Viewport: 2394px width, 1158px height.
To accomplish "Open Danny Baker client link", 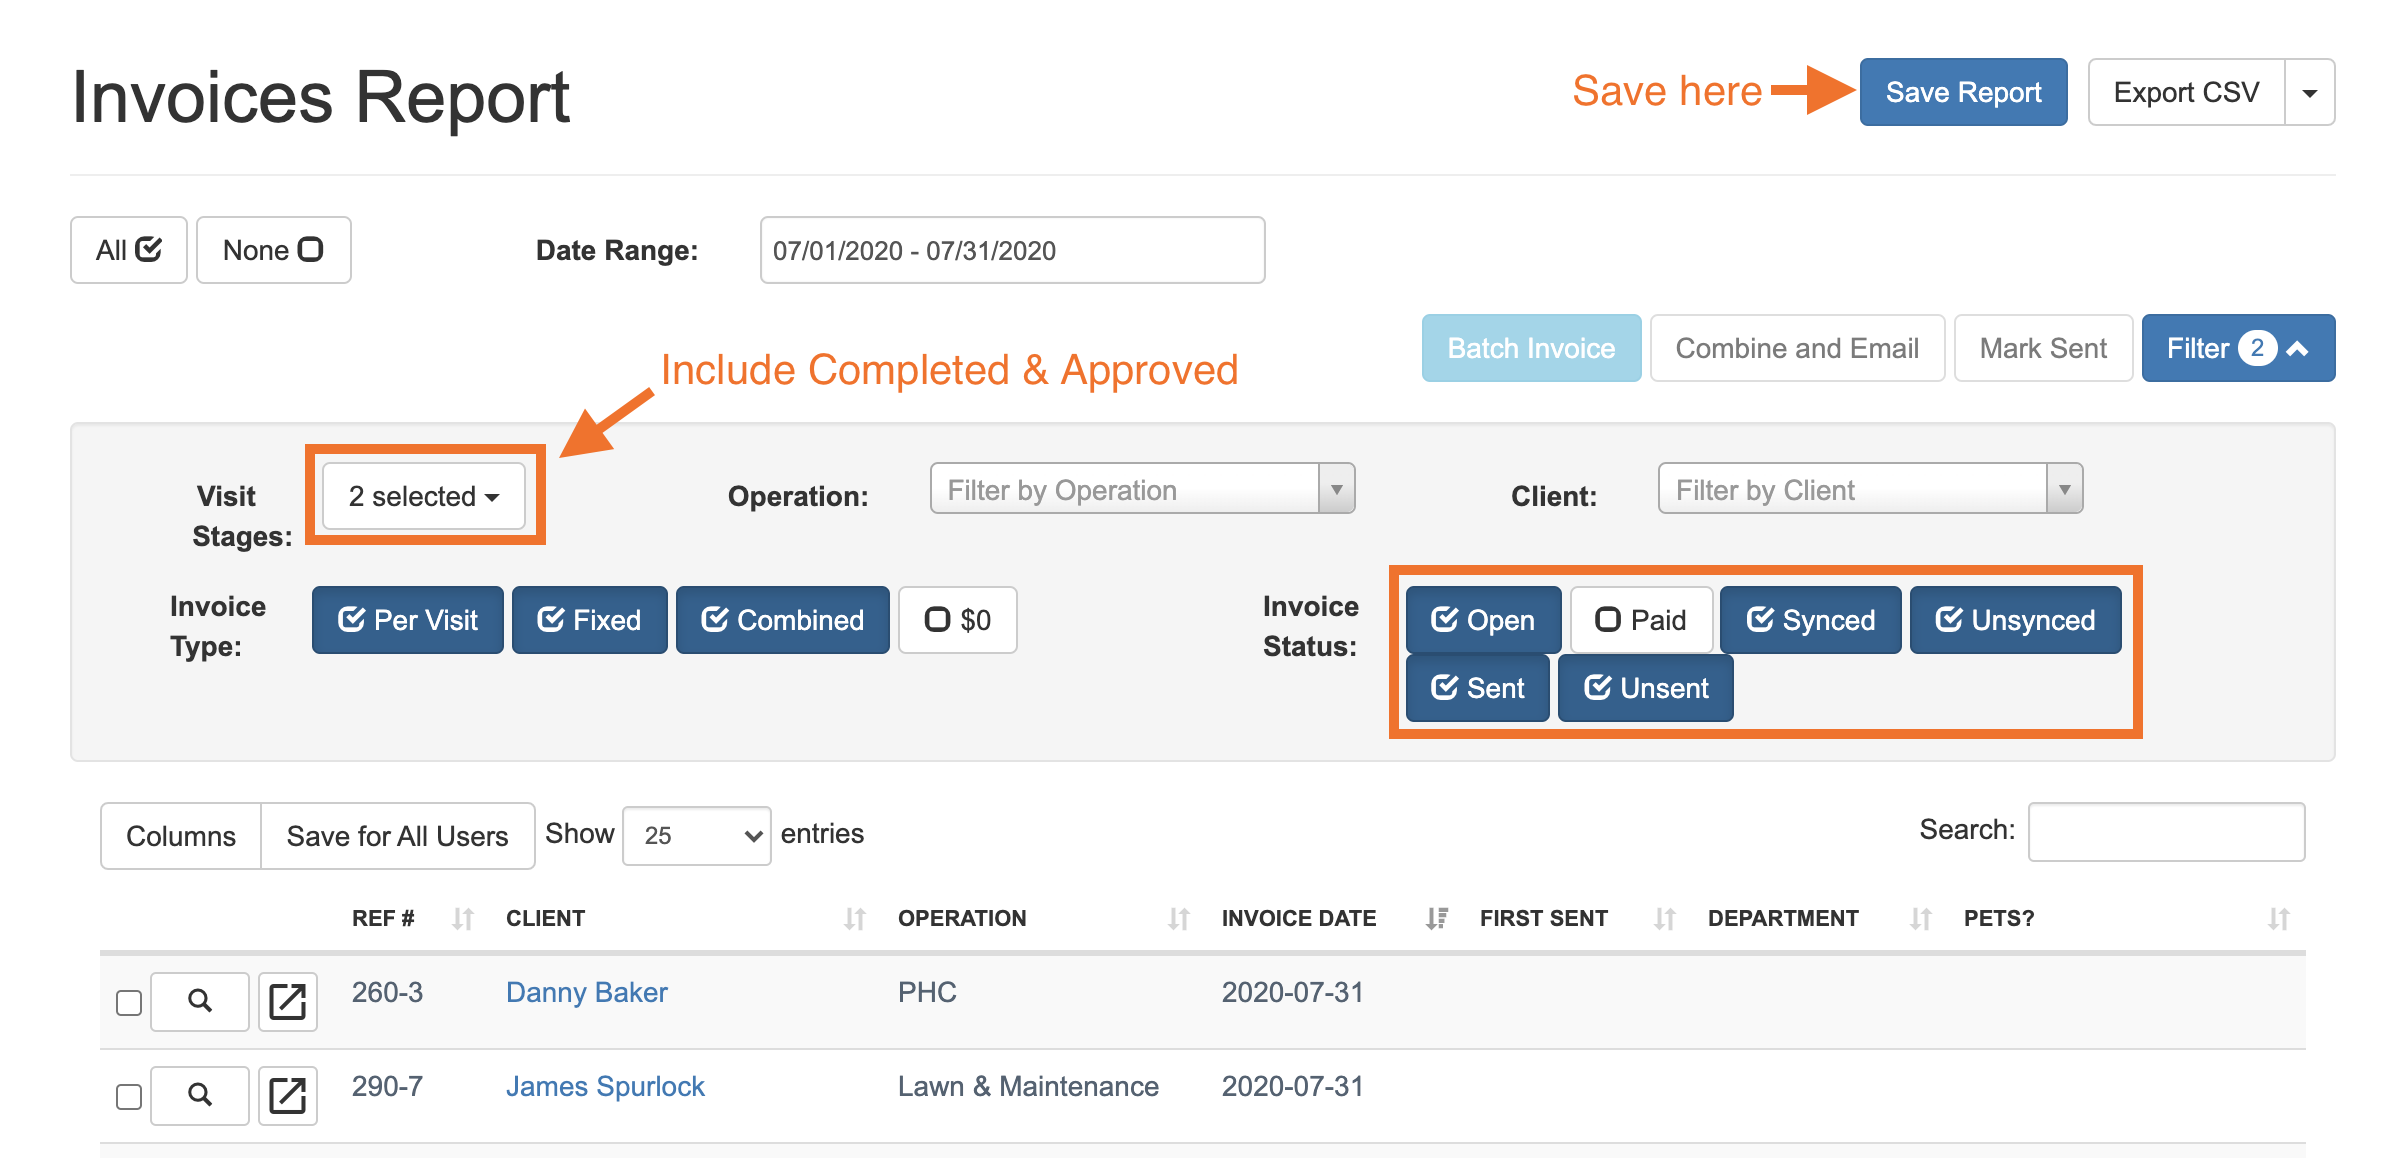I will 586,992.
